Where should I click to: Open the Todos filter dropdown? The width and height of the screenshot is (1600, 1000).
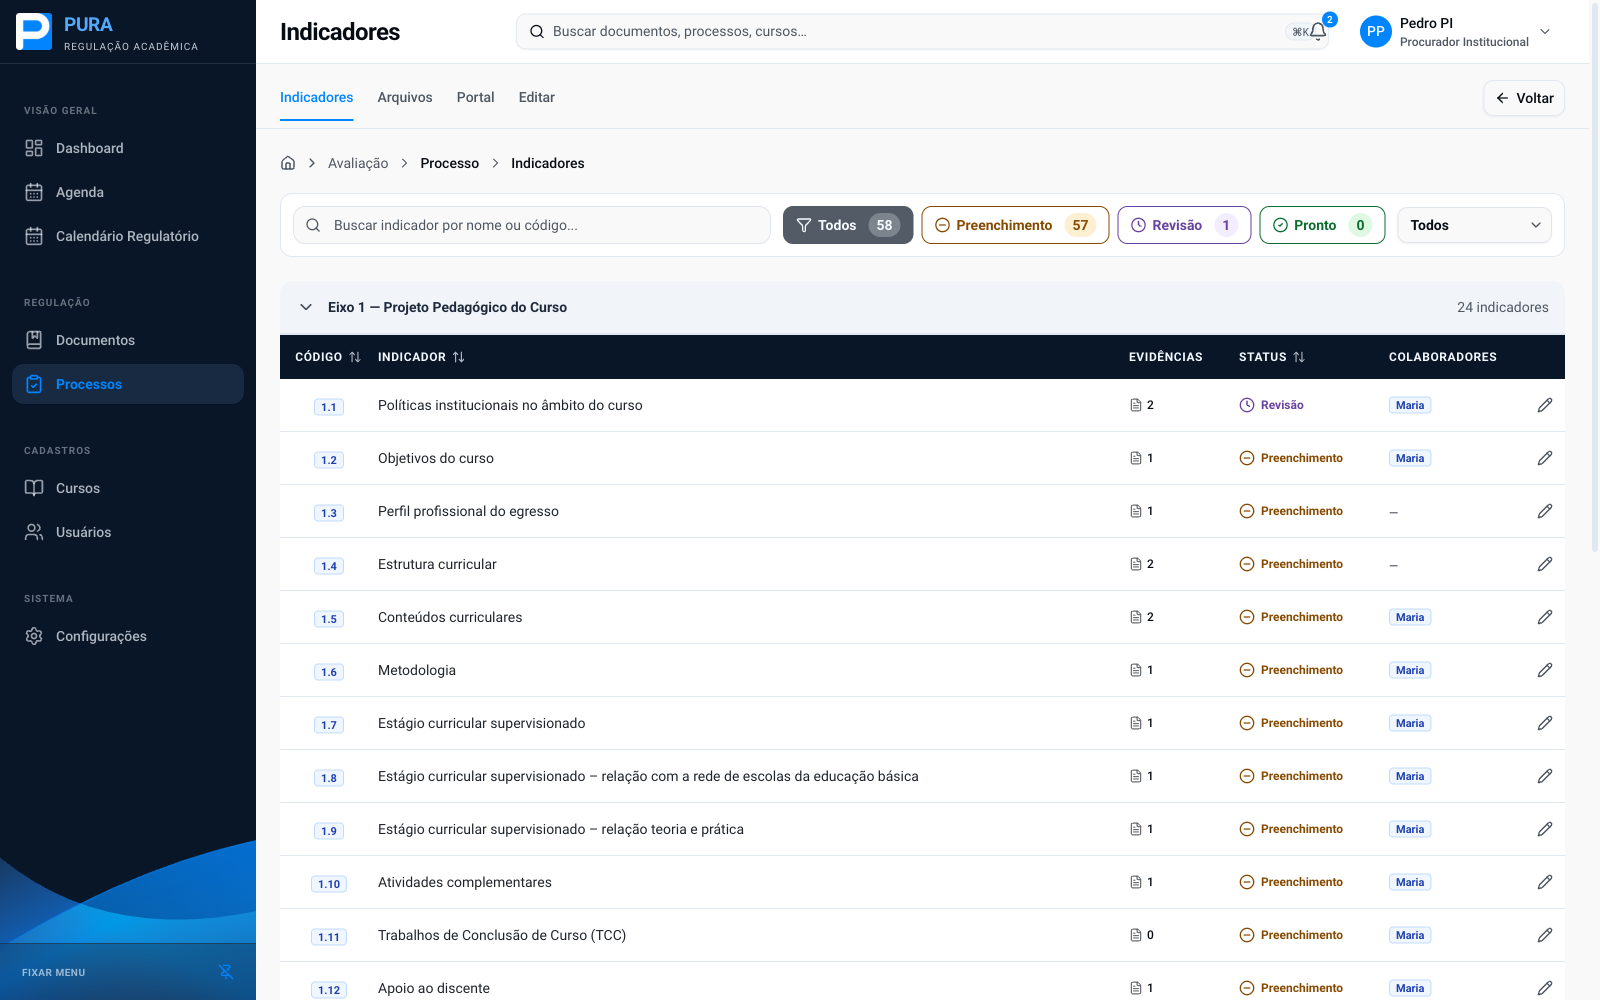[1474, 225]
